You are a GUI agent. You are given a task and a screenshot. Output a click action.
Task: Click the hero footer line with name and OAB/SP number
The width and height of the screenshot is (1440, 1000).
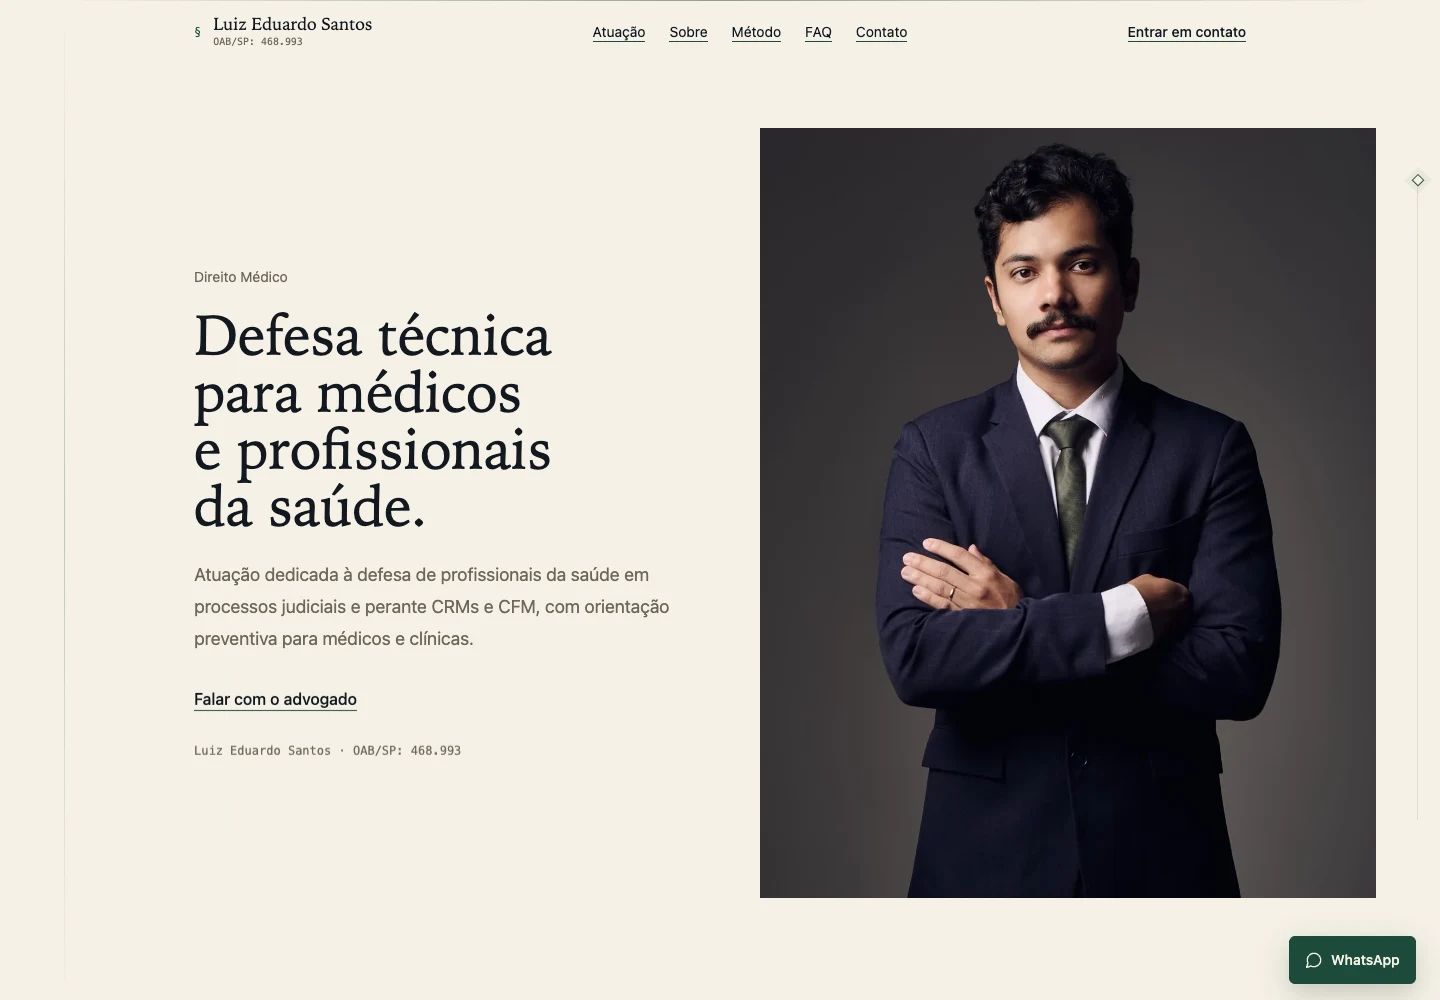point(327,750)
